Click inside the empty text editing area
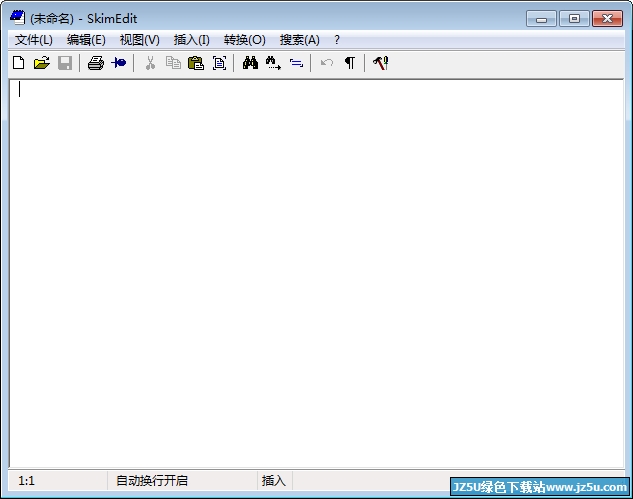The image size is (633, 499). [316, 274]
